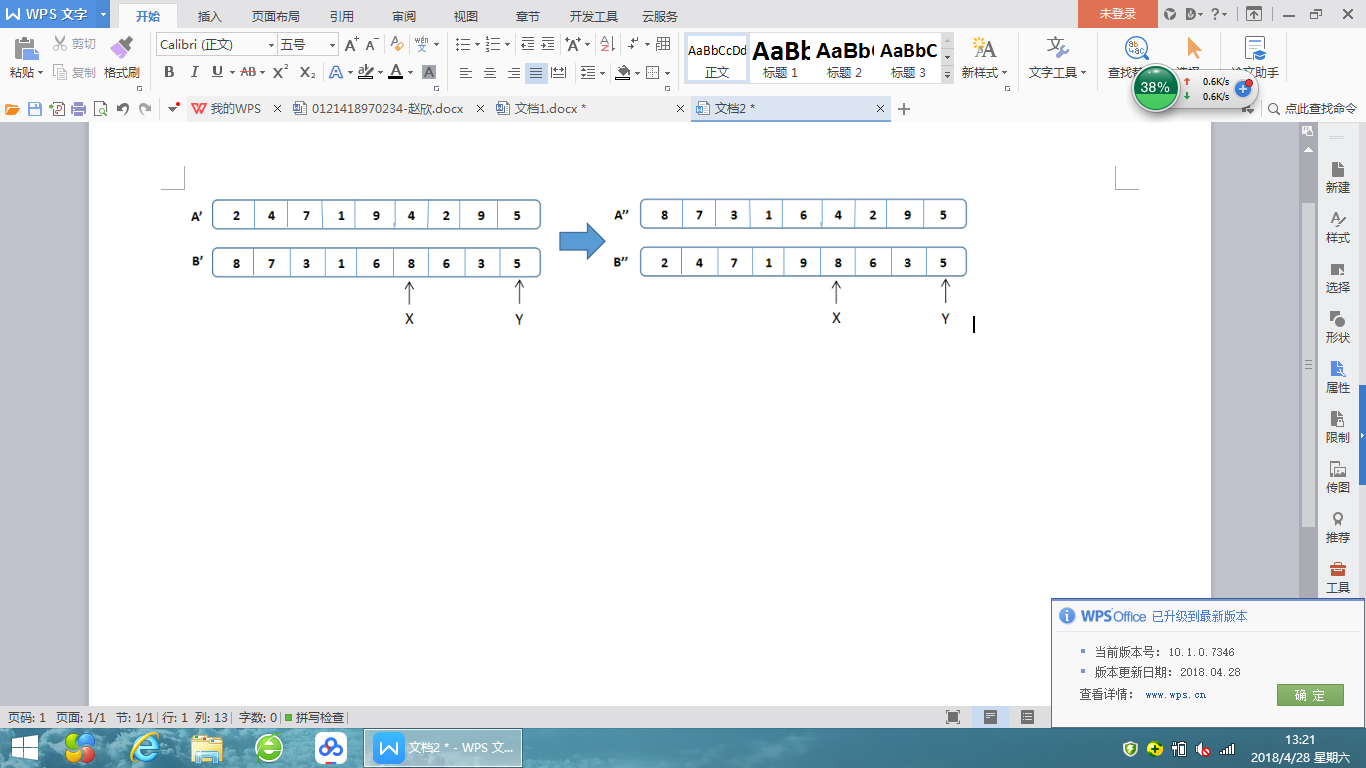Viewport: 1366px width, 768px height.
Task: Expand Paste options dropdown arrow
Action: tap(40, 73)
